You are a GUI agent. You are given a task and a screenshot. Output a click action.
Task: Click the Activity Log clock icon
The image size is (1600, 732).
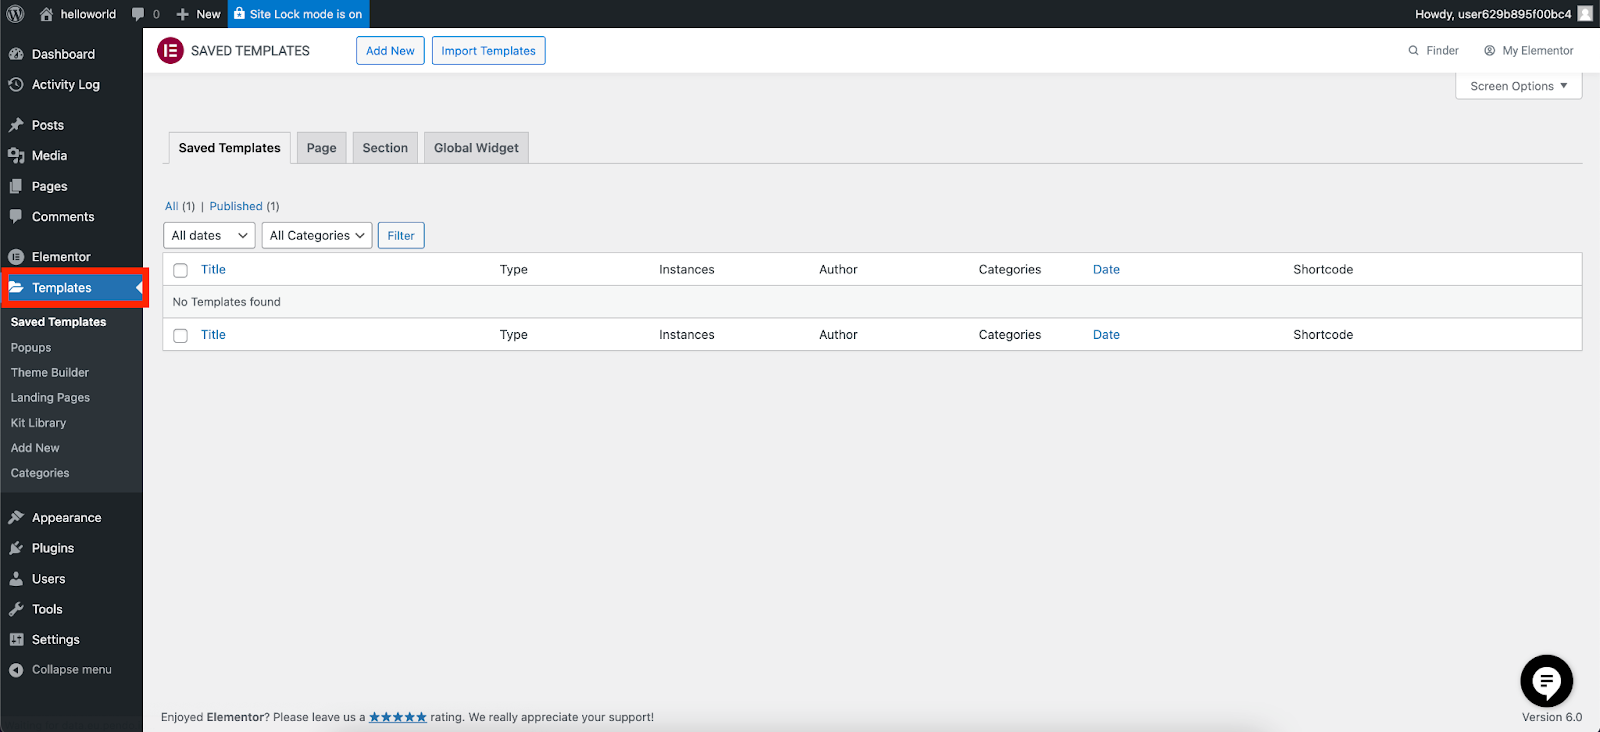point(16,84)
